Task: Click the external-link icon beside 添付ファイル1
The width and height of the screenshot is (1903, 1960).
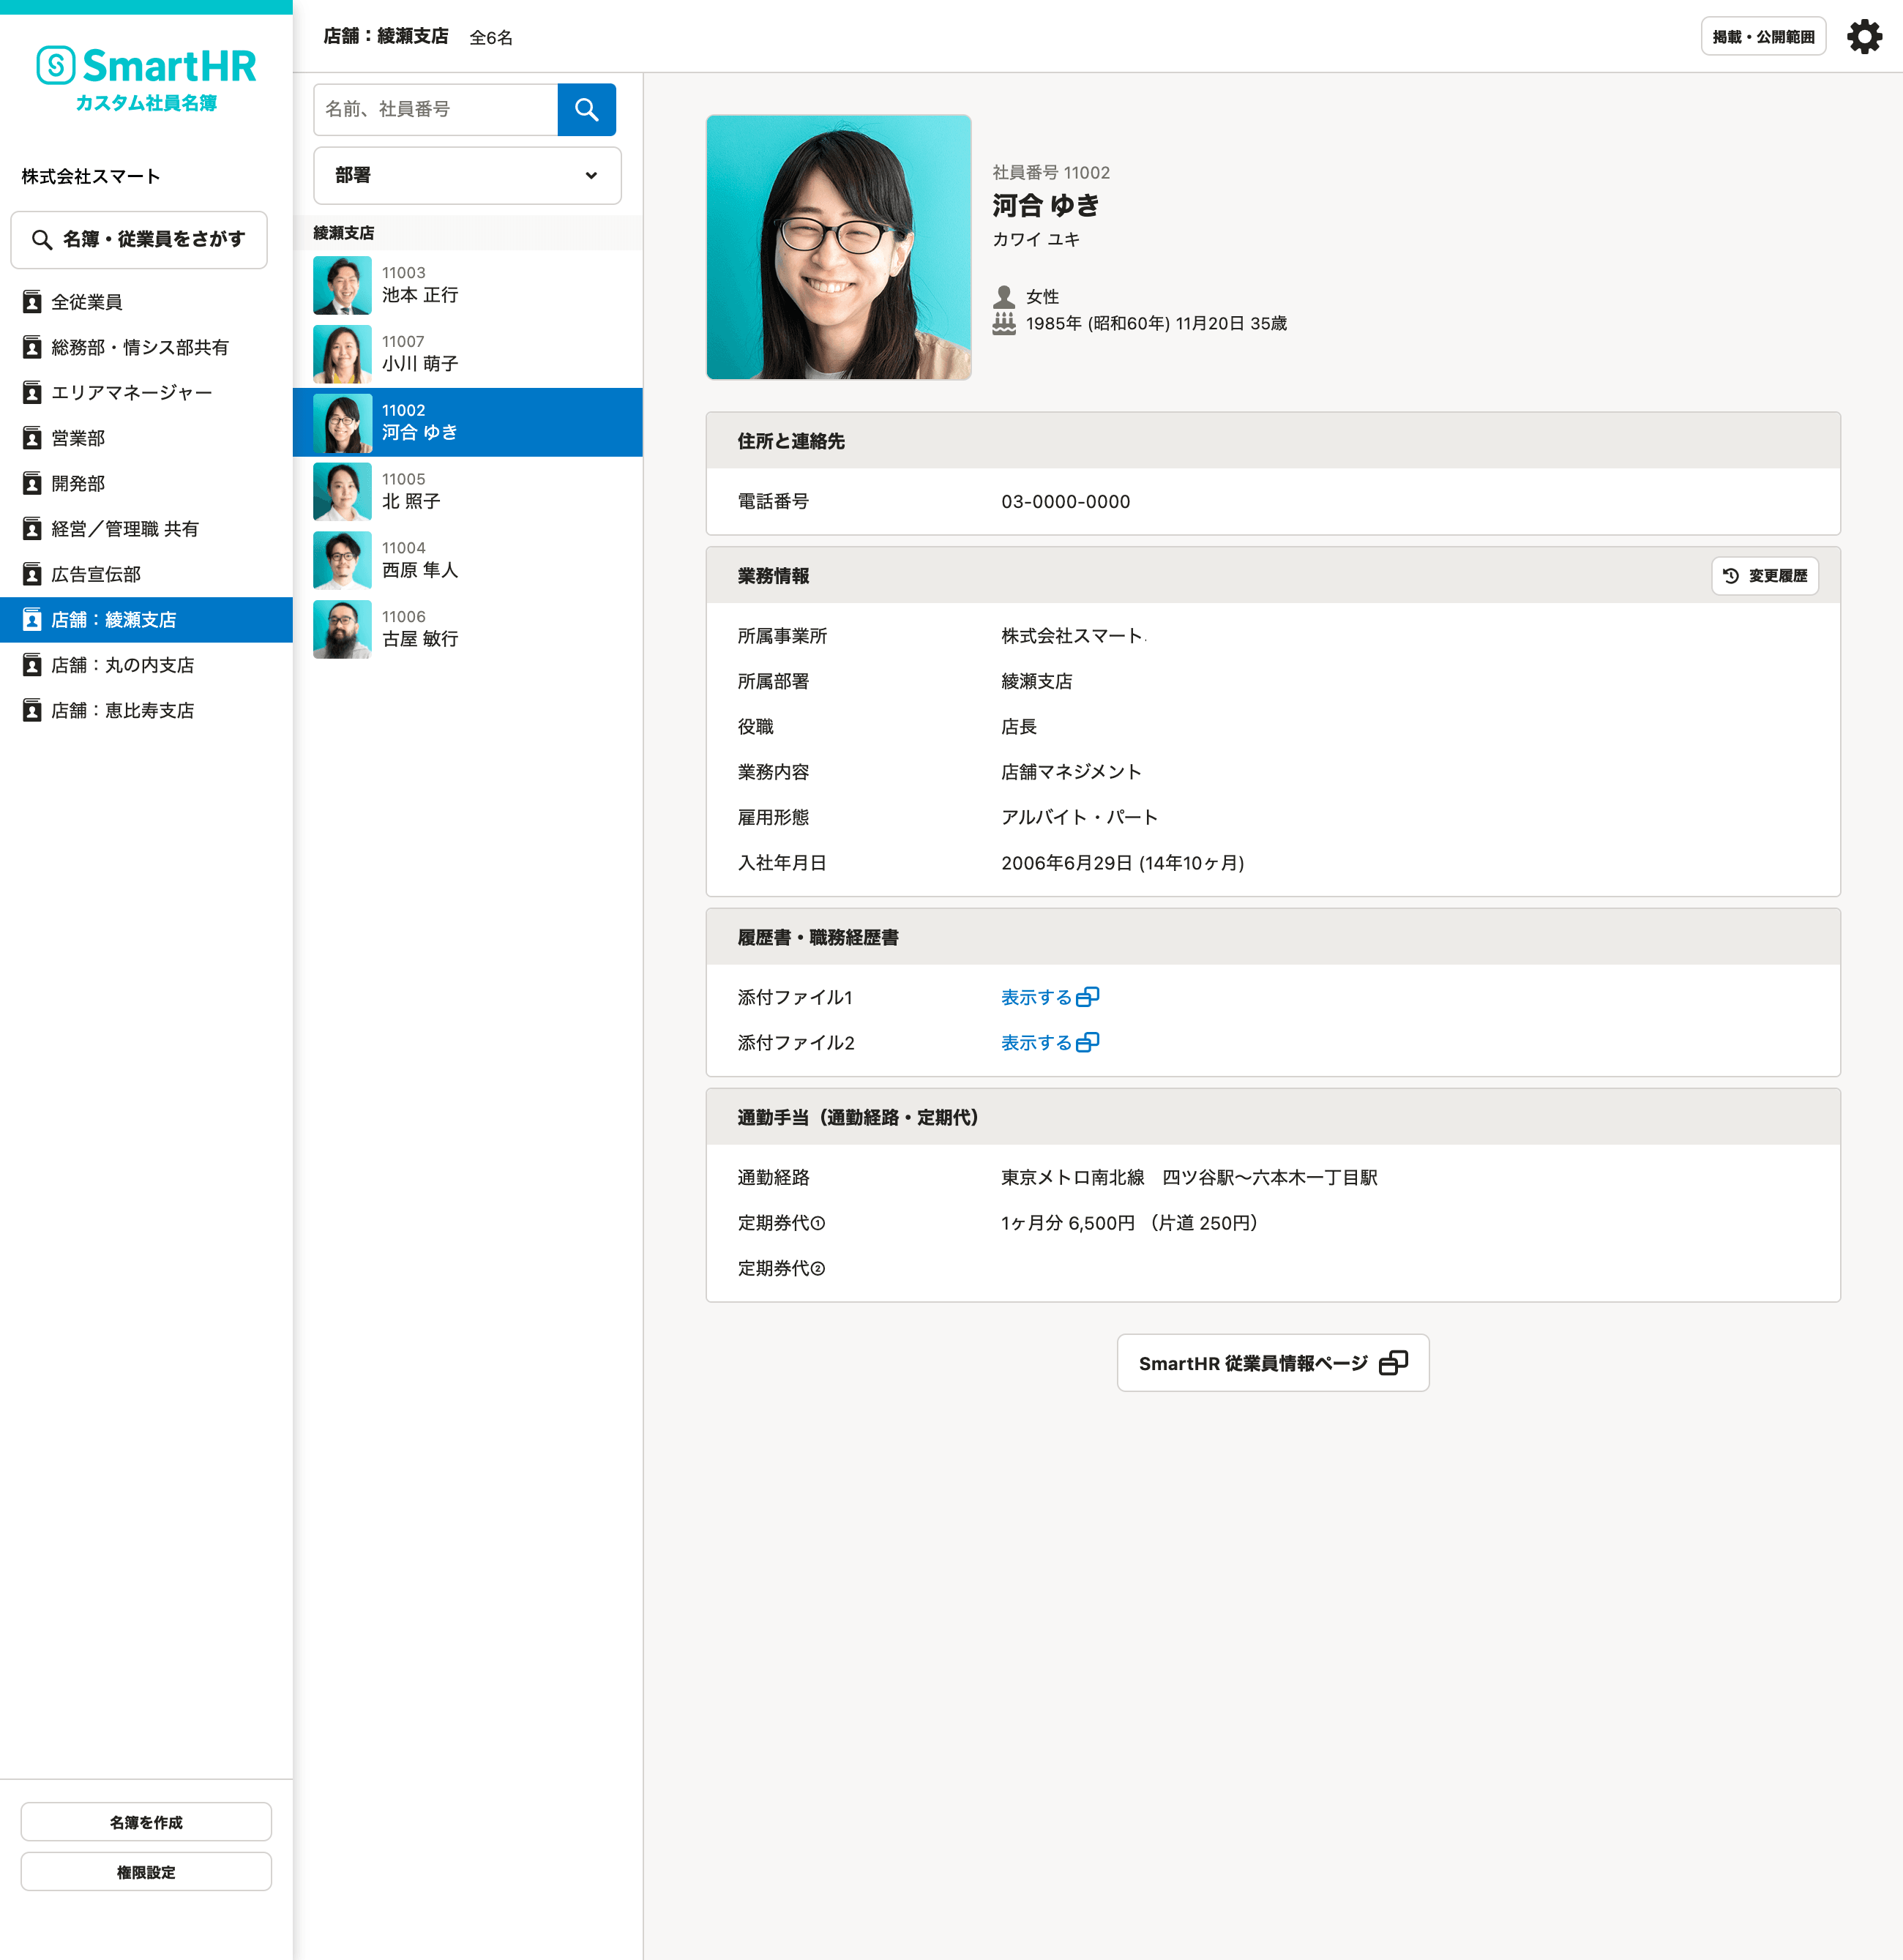Action: tap(1088, 997)
